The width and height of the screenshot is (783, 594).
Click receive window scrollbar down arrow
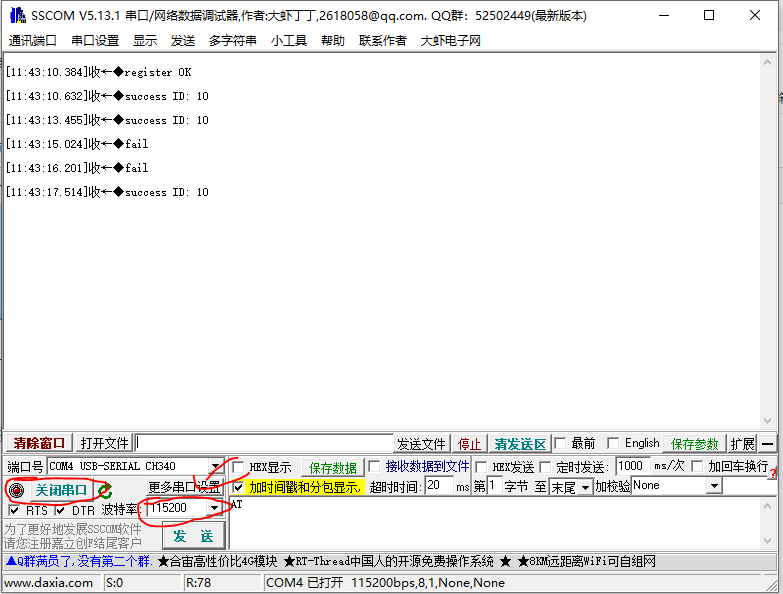(768, 421)
